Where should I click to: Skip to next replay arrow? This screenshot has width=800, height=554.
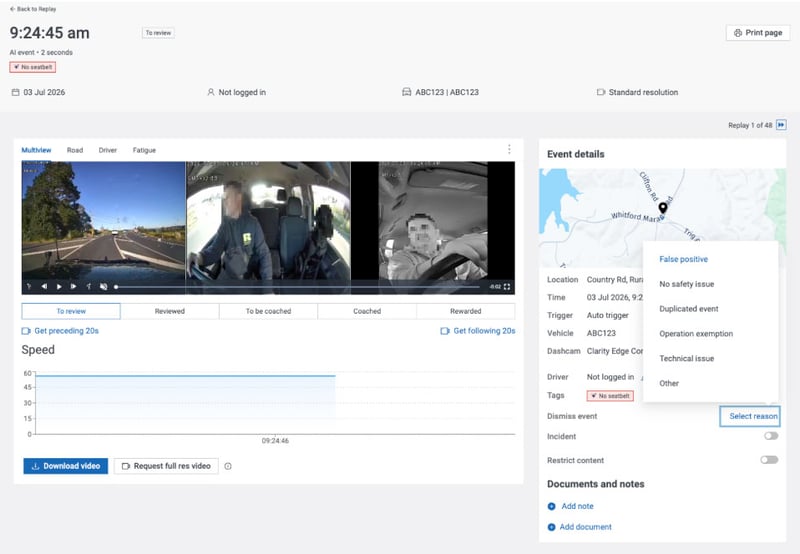coord(781,125)
